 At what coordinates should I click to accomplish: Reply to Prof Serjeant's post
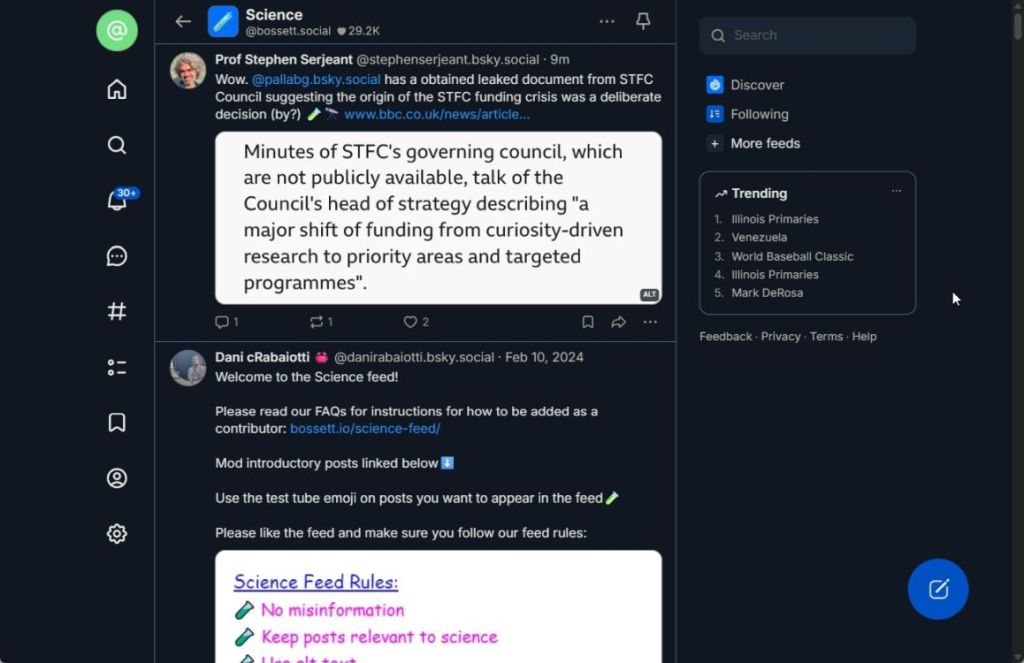(222, 322)
